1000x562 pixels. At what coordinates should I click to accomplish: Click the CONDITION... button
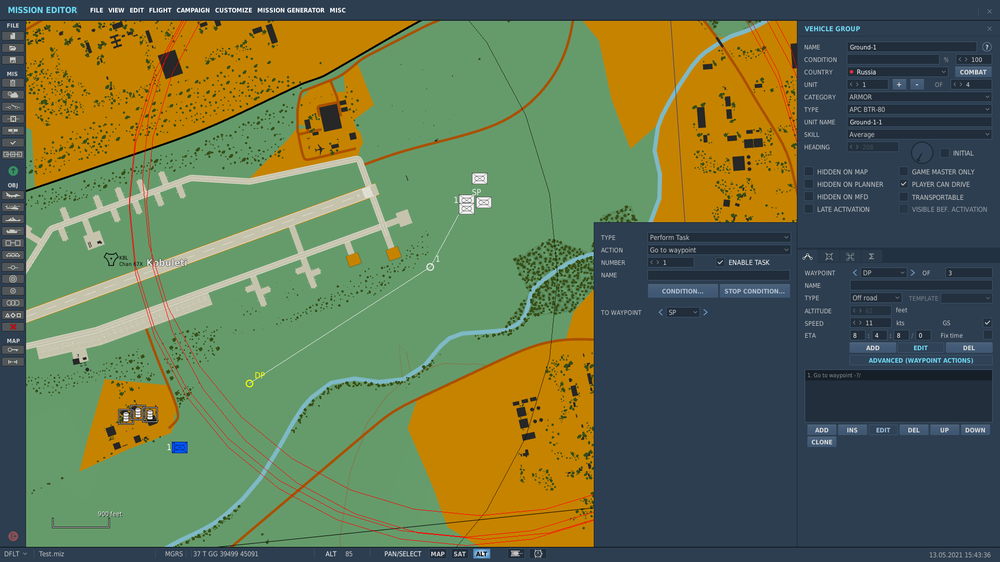[x=682, y=291]
